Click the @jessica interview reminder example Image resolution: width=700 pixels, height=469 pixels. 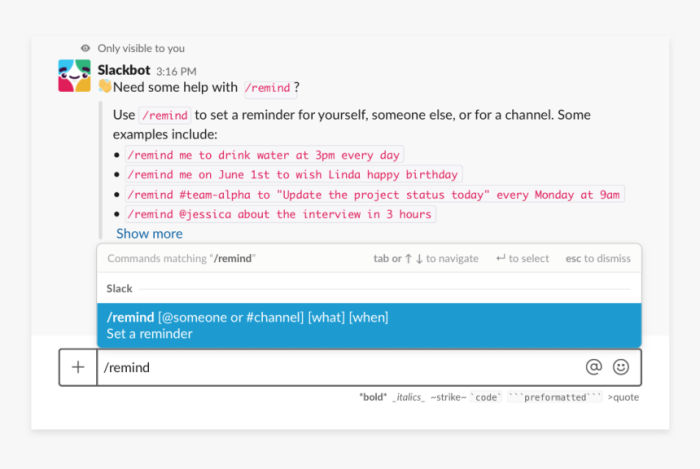tap(280, 214)
